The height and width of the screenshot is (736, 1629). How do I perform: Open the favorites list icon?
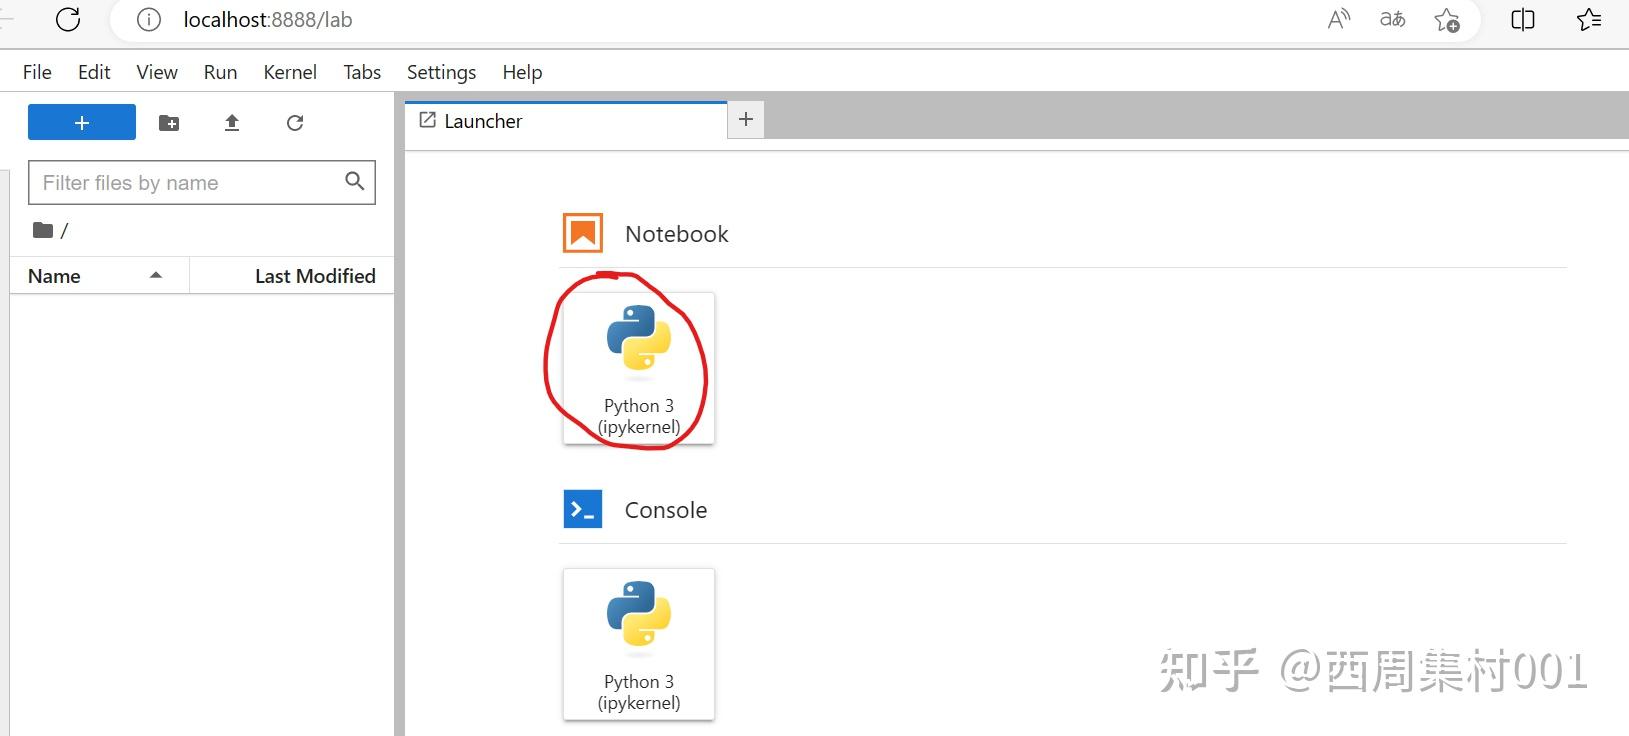[1589, 19]
